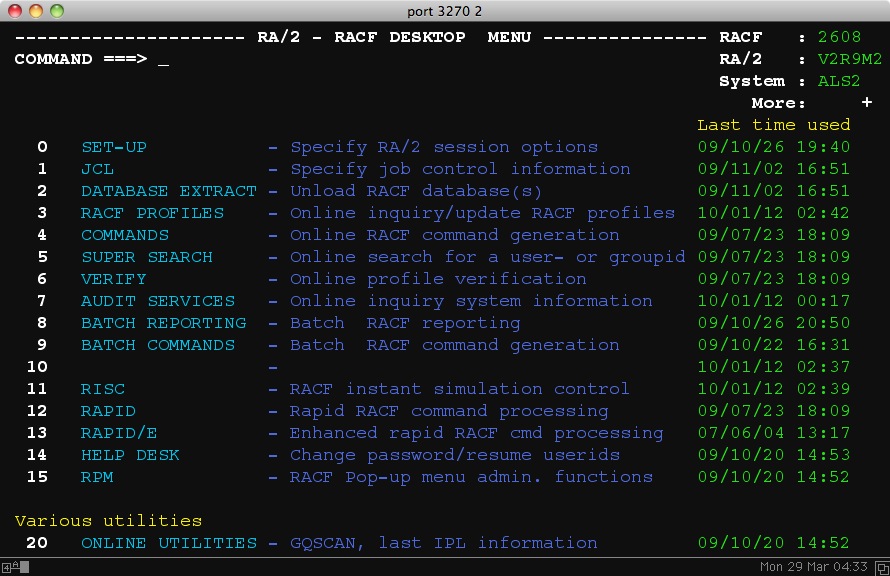890x576 pixels.
Task: Click BATCH REPORTING timestamp '09/10/26 20:50'
Action: [x=774, y=323]
